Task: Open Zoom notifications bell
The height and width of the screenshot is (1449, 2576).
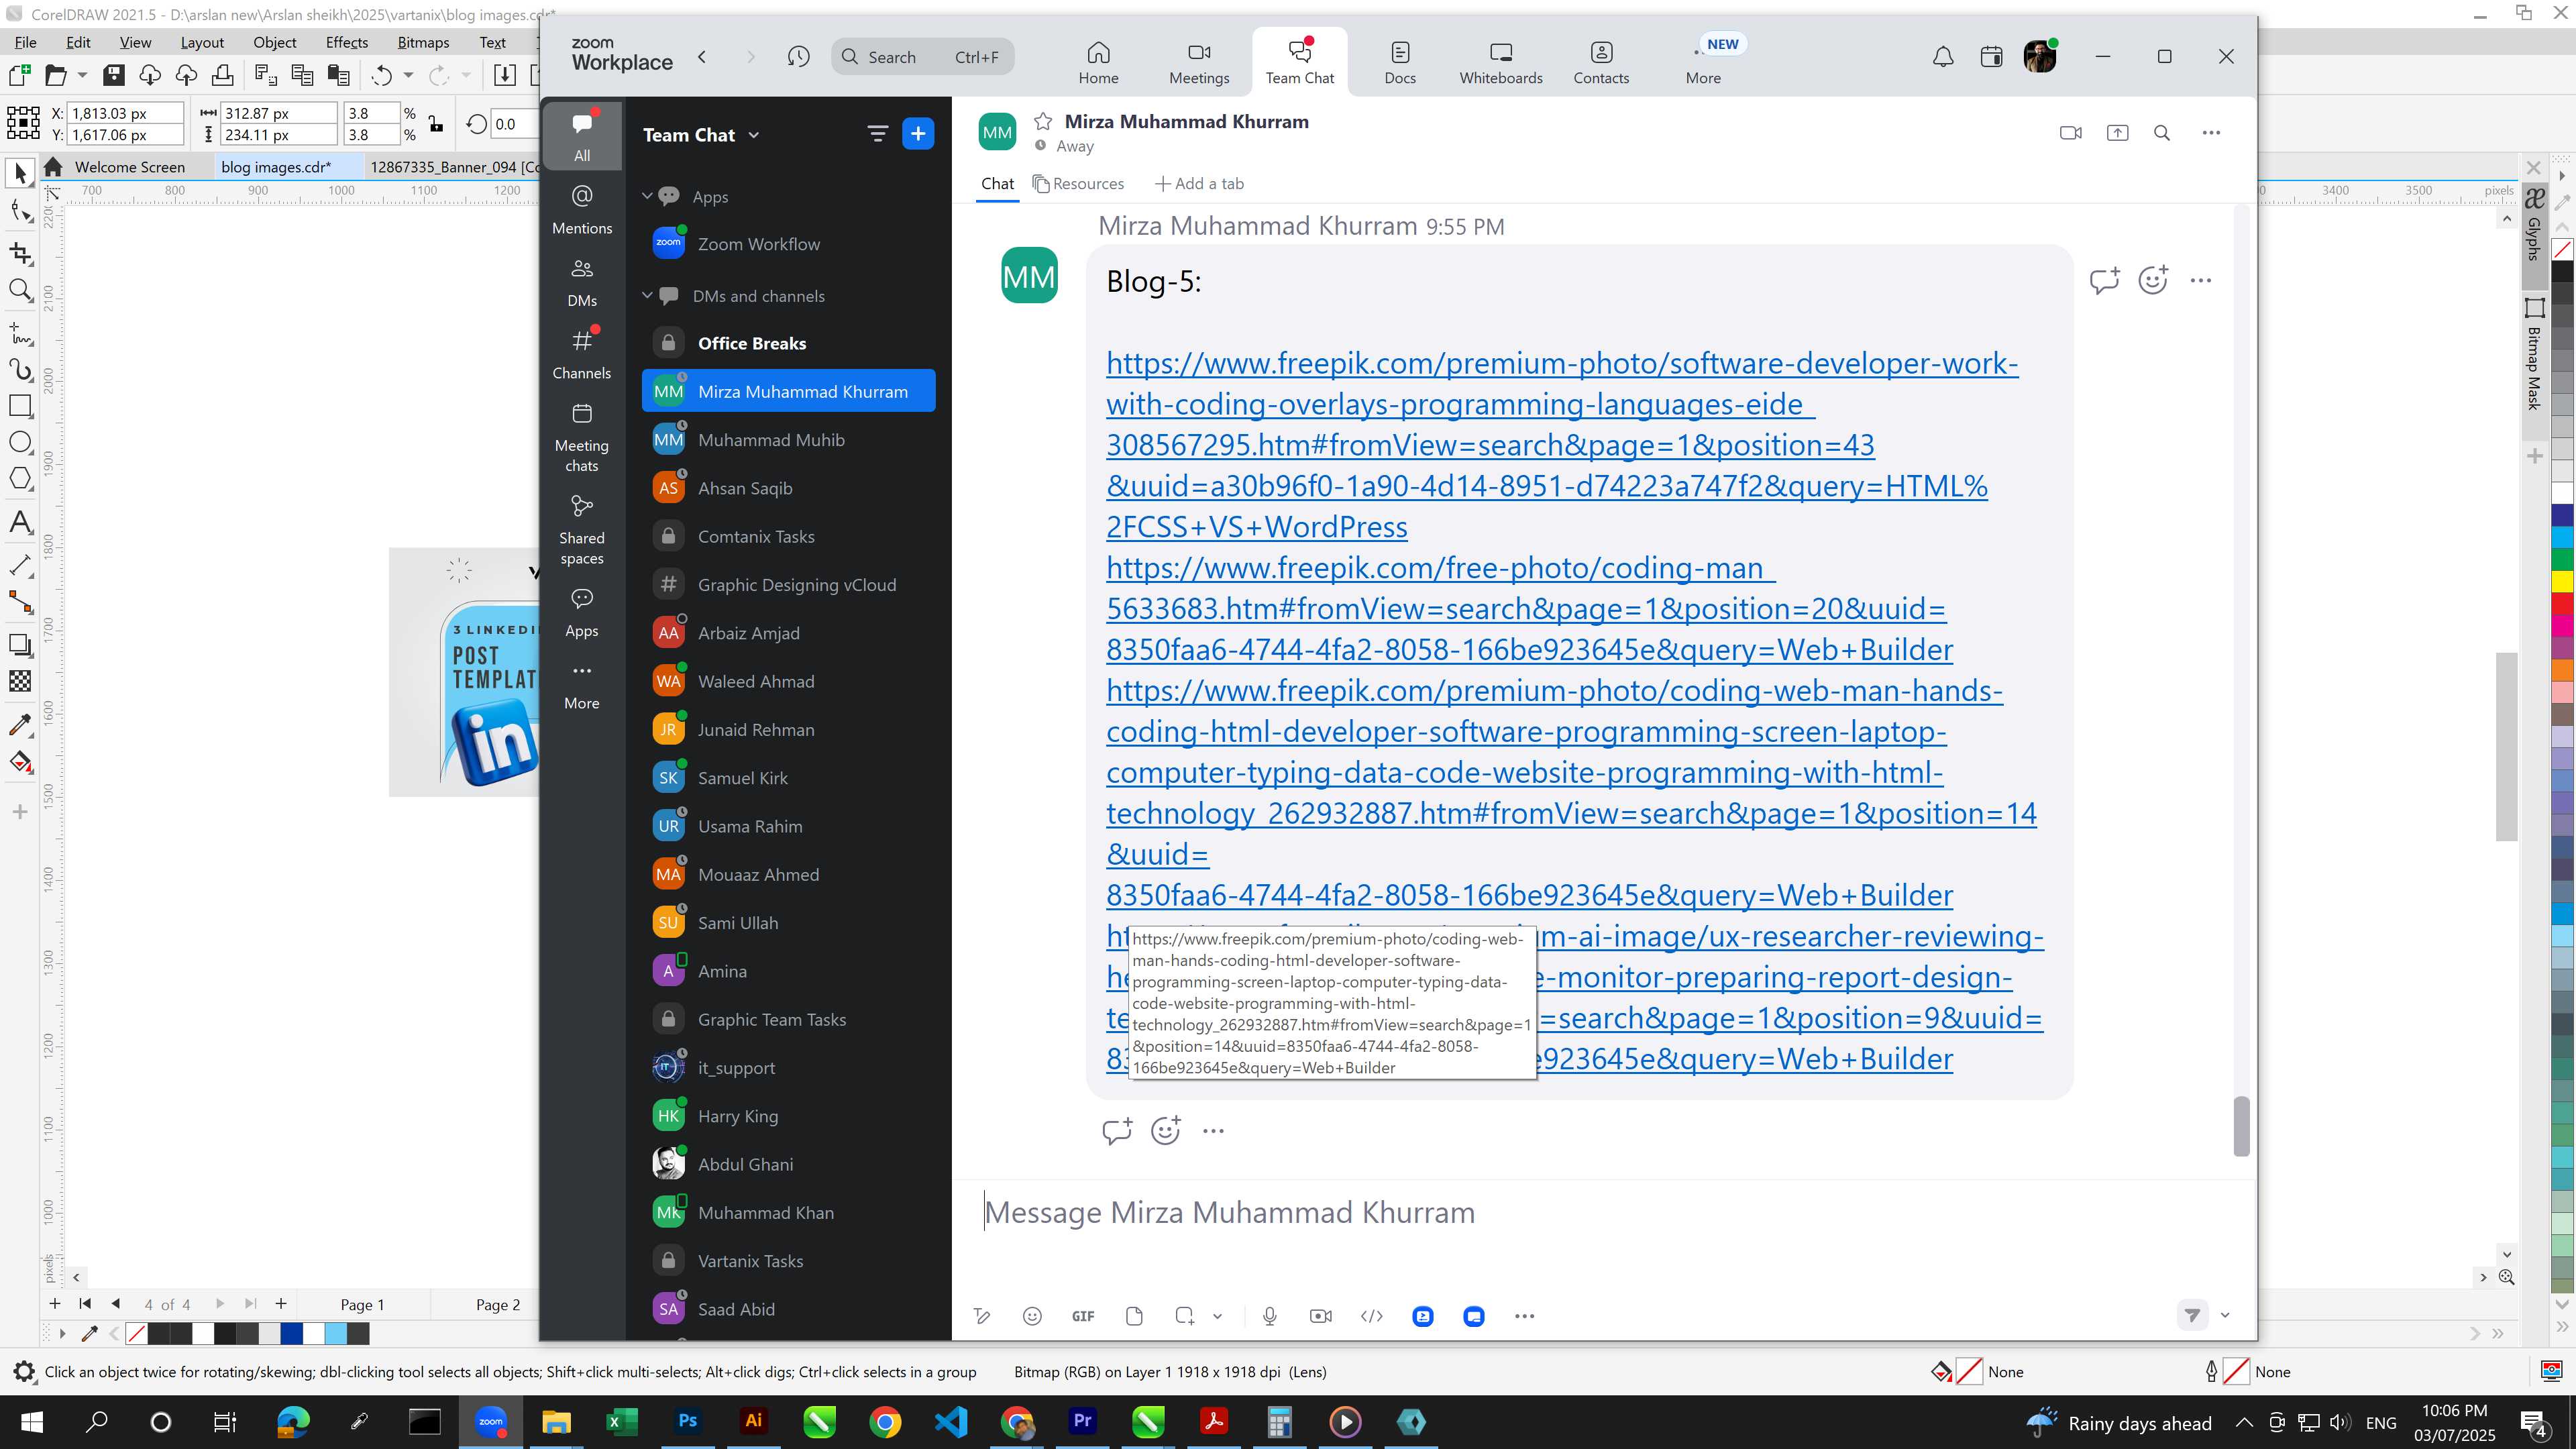Action: [1942, 57]
